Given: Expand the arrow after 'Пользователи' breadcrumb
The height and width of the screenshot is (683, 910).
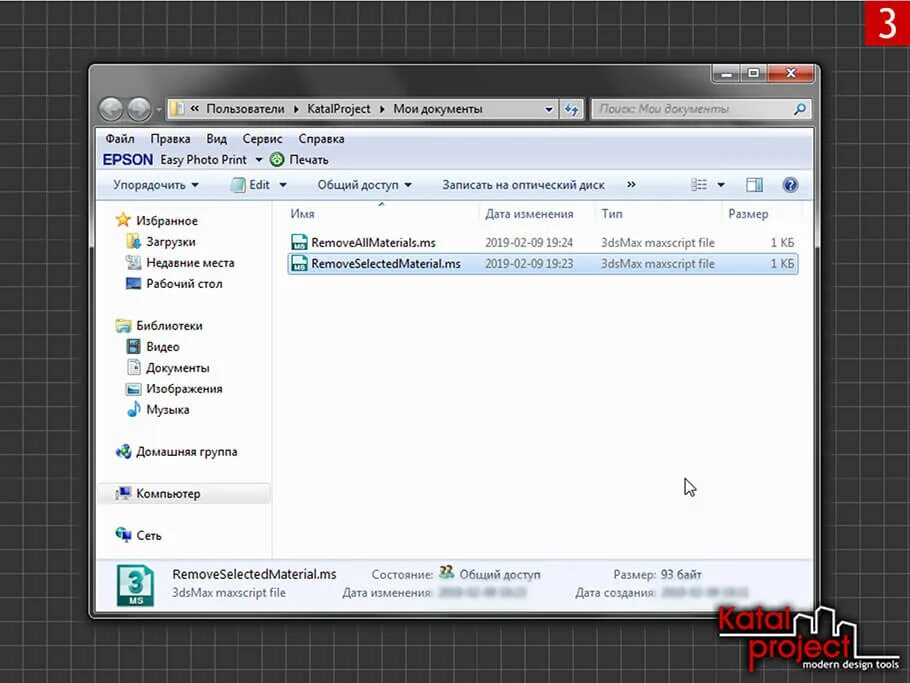Looking at the screenshot, I should (x=296, y=109).
